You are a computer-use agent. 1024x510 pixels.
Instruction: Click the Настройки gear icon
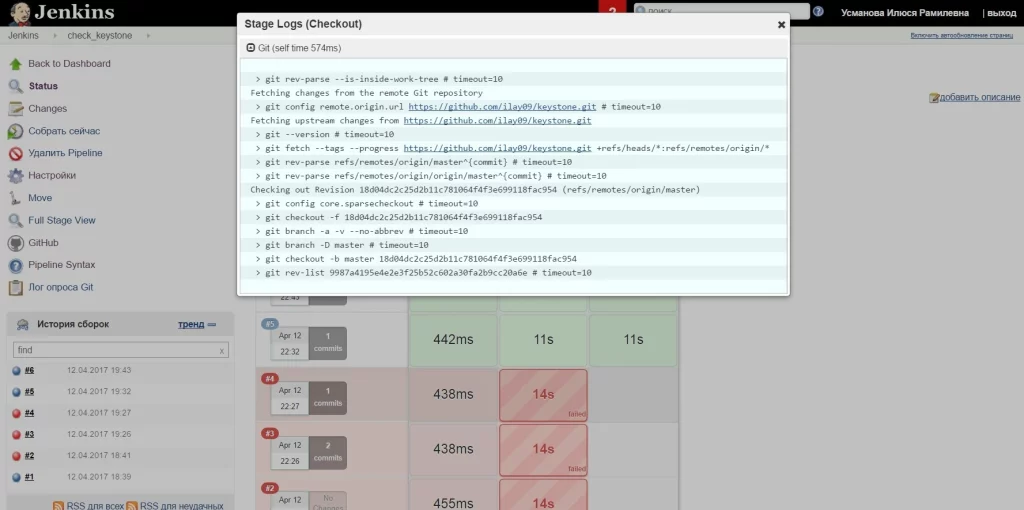tap(16, 176)
